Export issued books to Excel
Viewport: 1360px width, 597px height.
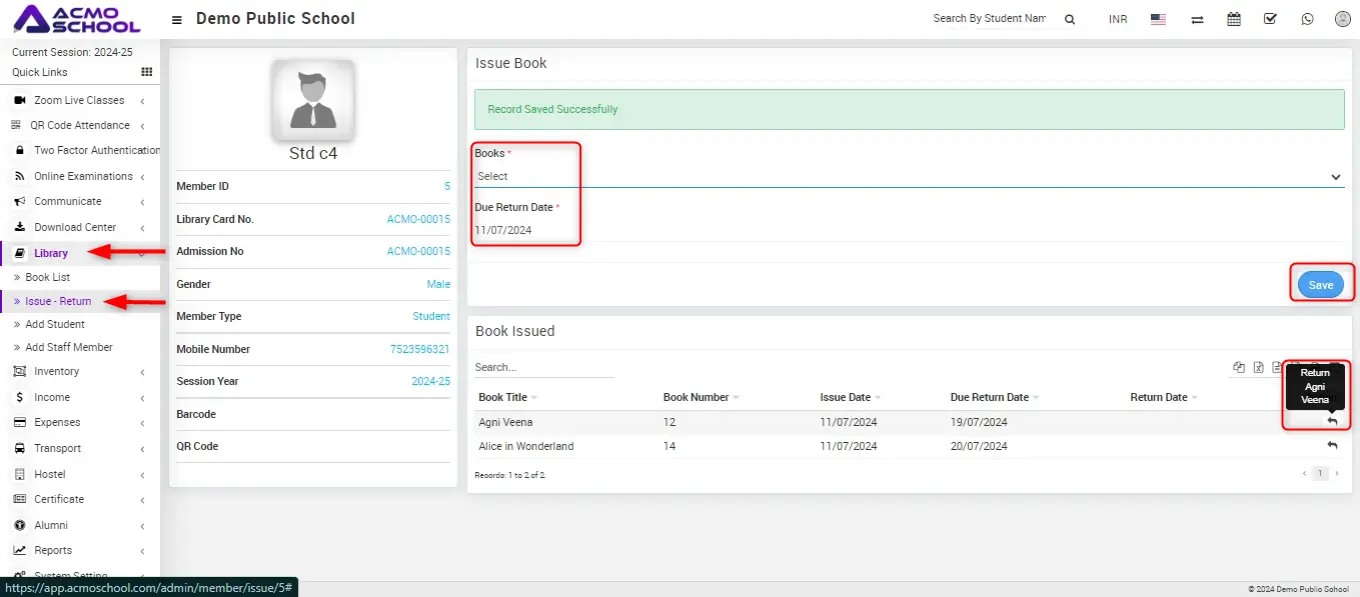[x=1259, y=367]
